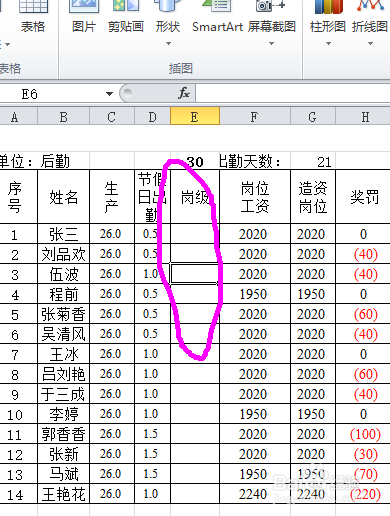Click the 1.5 holiday value for 郭香香
The image size is (390, 516).
tap(152, 434)
